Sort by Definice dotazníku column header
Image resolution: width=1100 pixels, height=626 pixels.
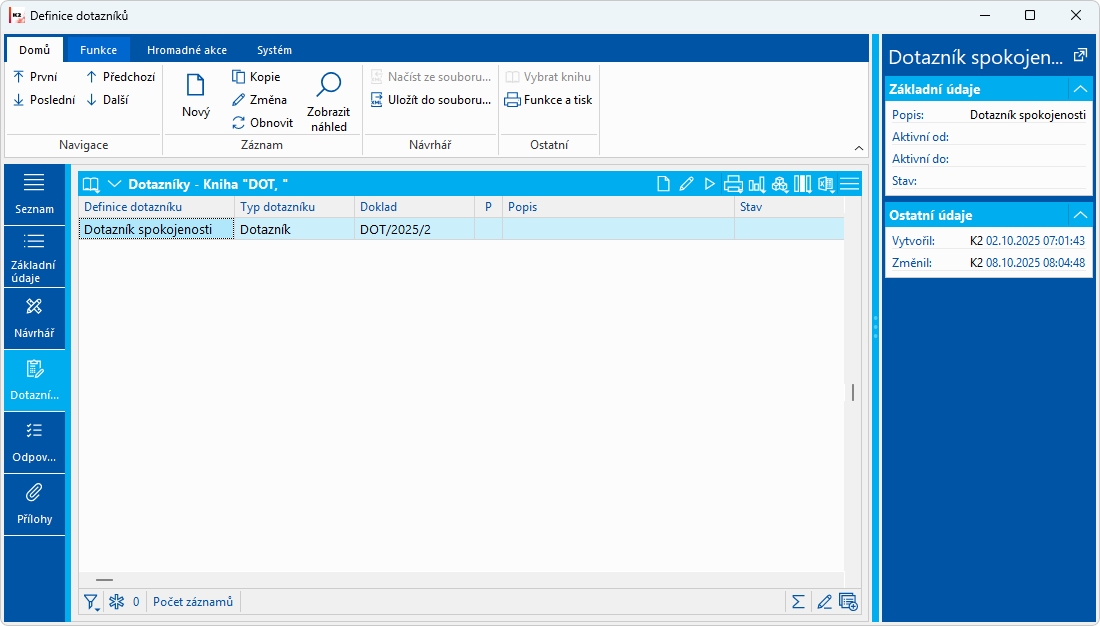click(x=156, y=207)
